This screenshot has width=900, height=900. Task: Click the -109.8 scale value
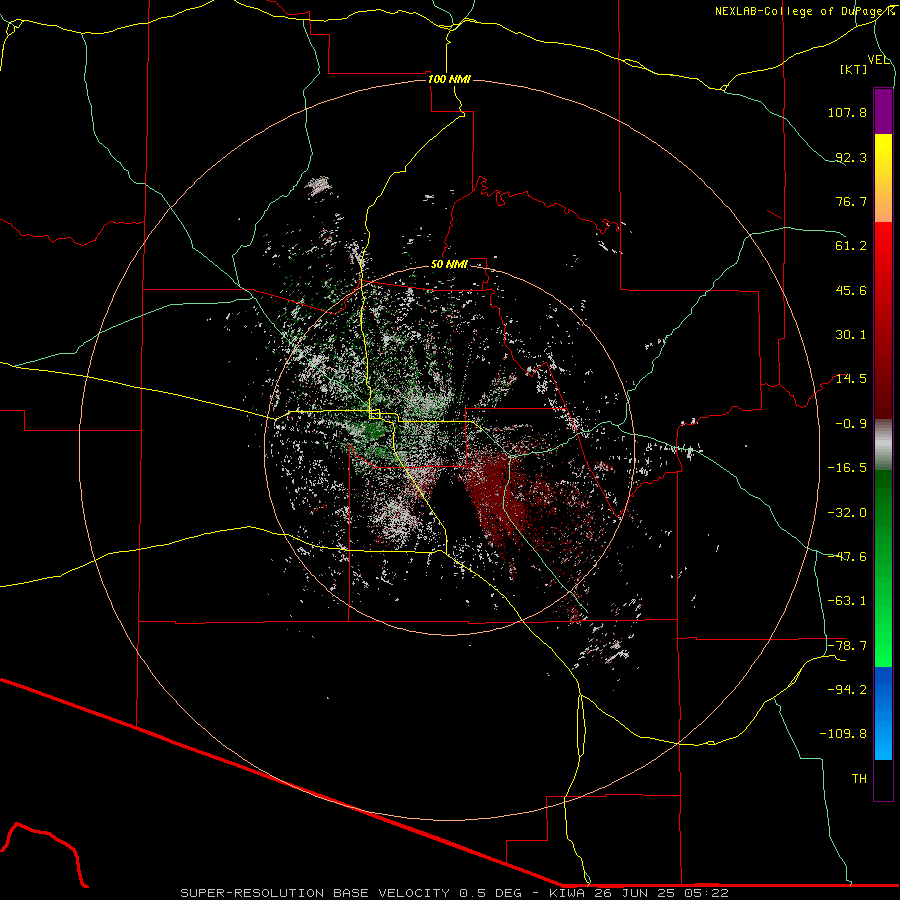843,734
